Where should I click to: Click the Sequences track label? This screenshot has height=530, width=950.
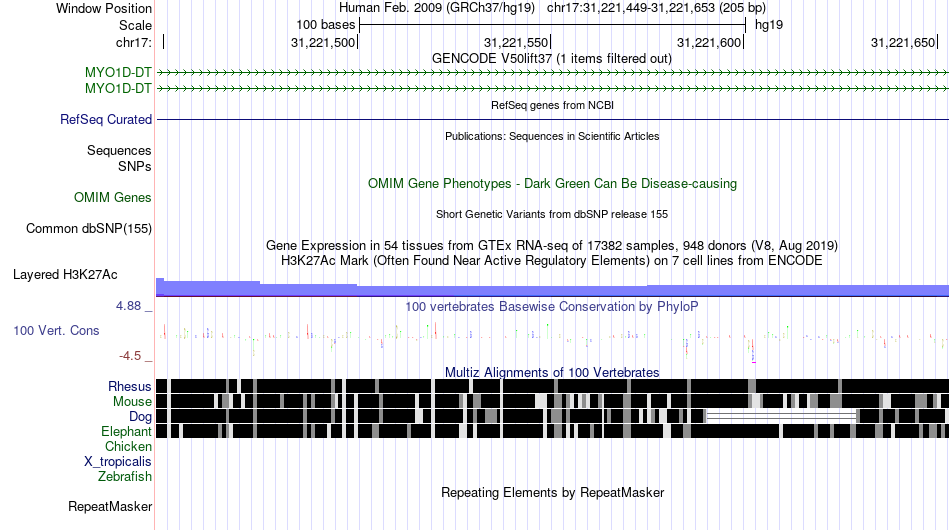[x=119, y=150]
